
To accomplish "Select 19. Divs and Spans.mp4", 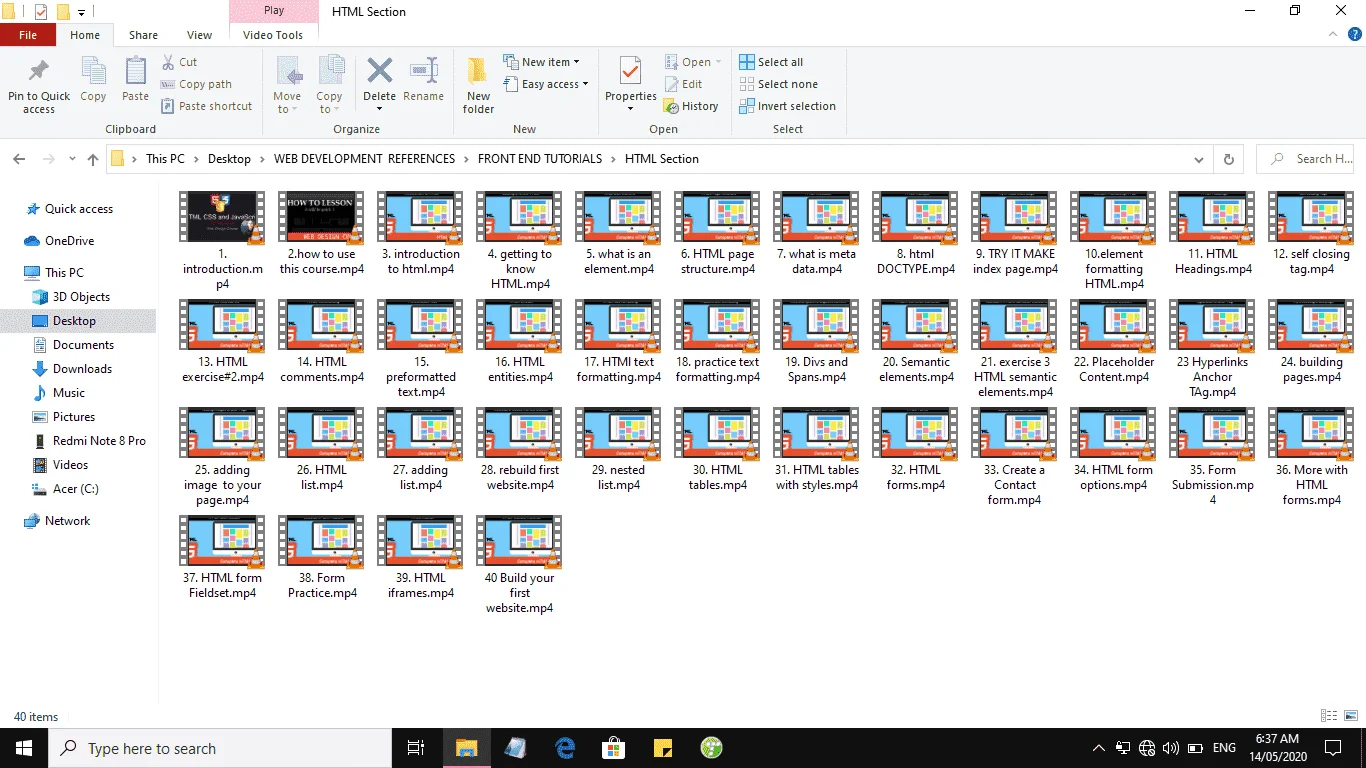I will [x=816, y=341].
